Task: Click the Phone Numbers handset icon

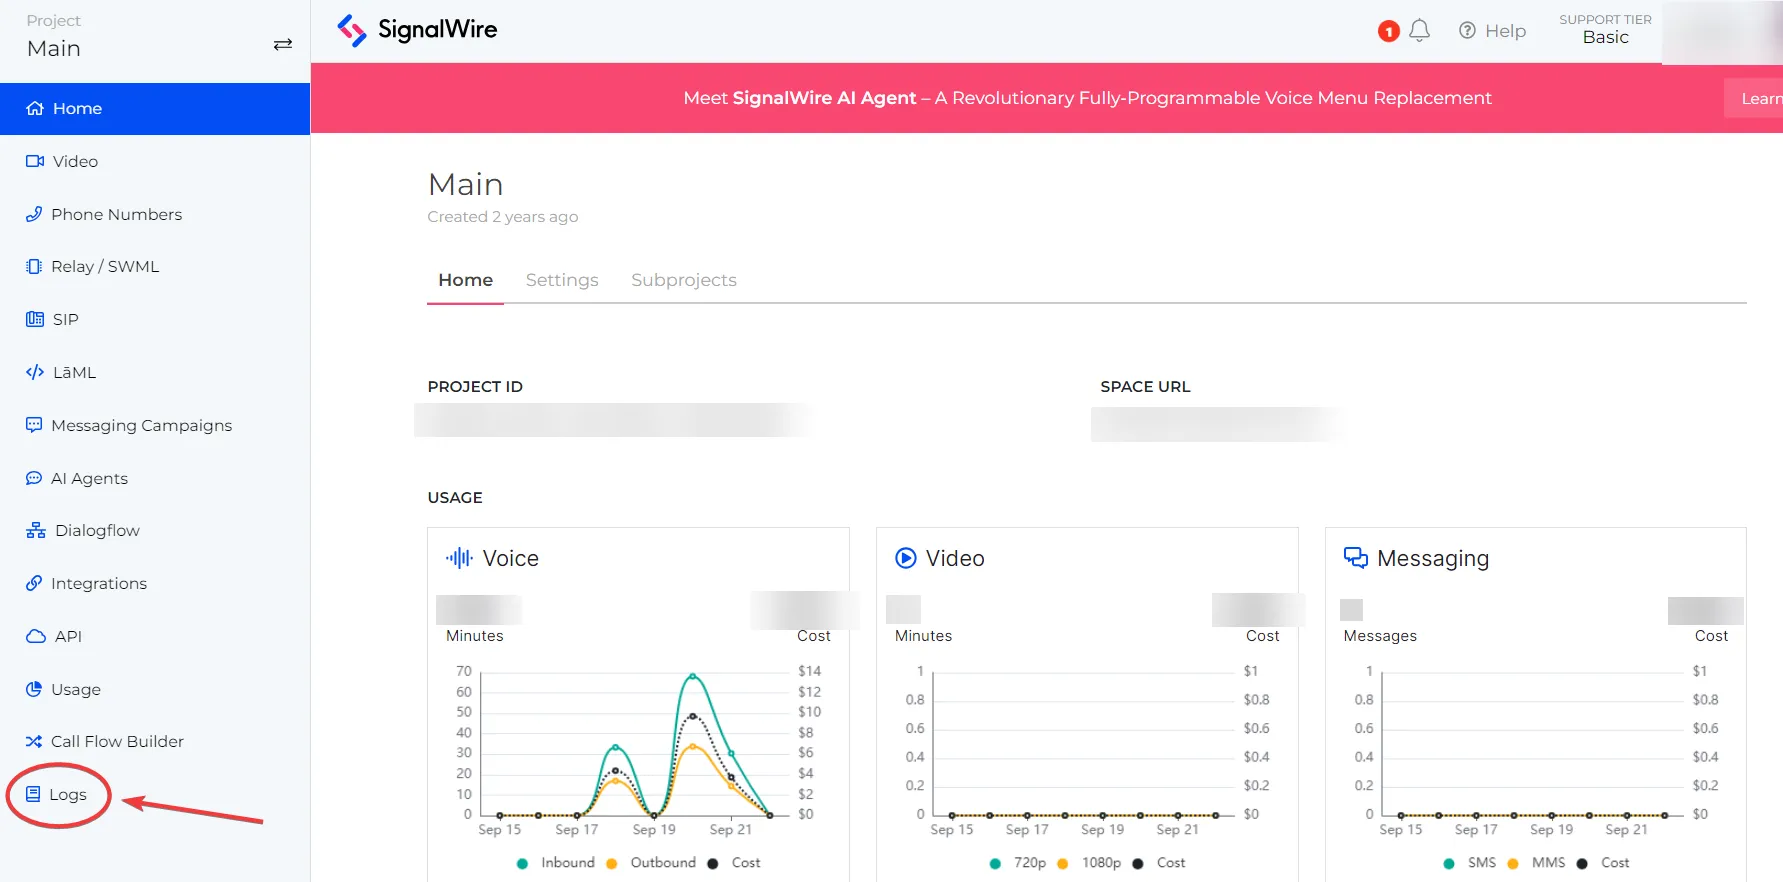Action: (x=34, y=214)
